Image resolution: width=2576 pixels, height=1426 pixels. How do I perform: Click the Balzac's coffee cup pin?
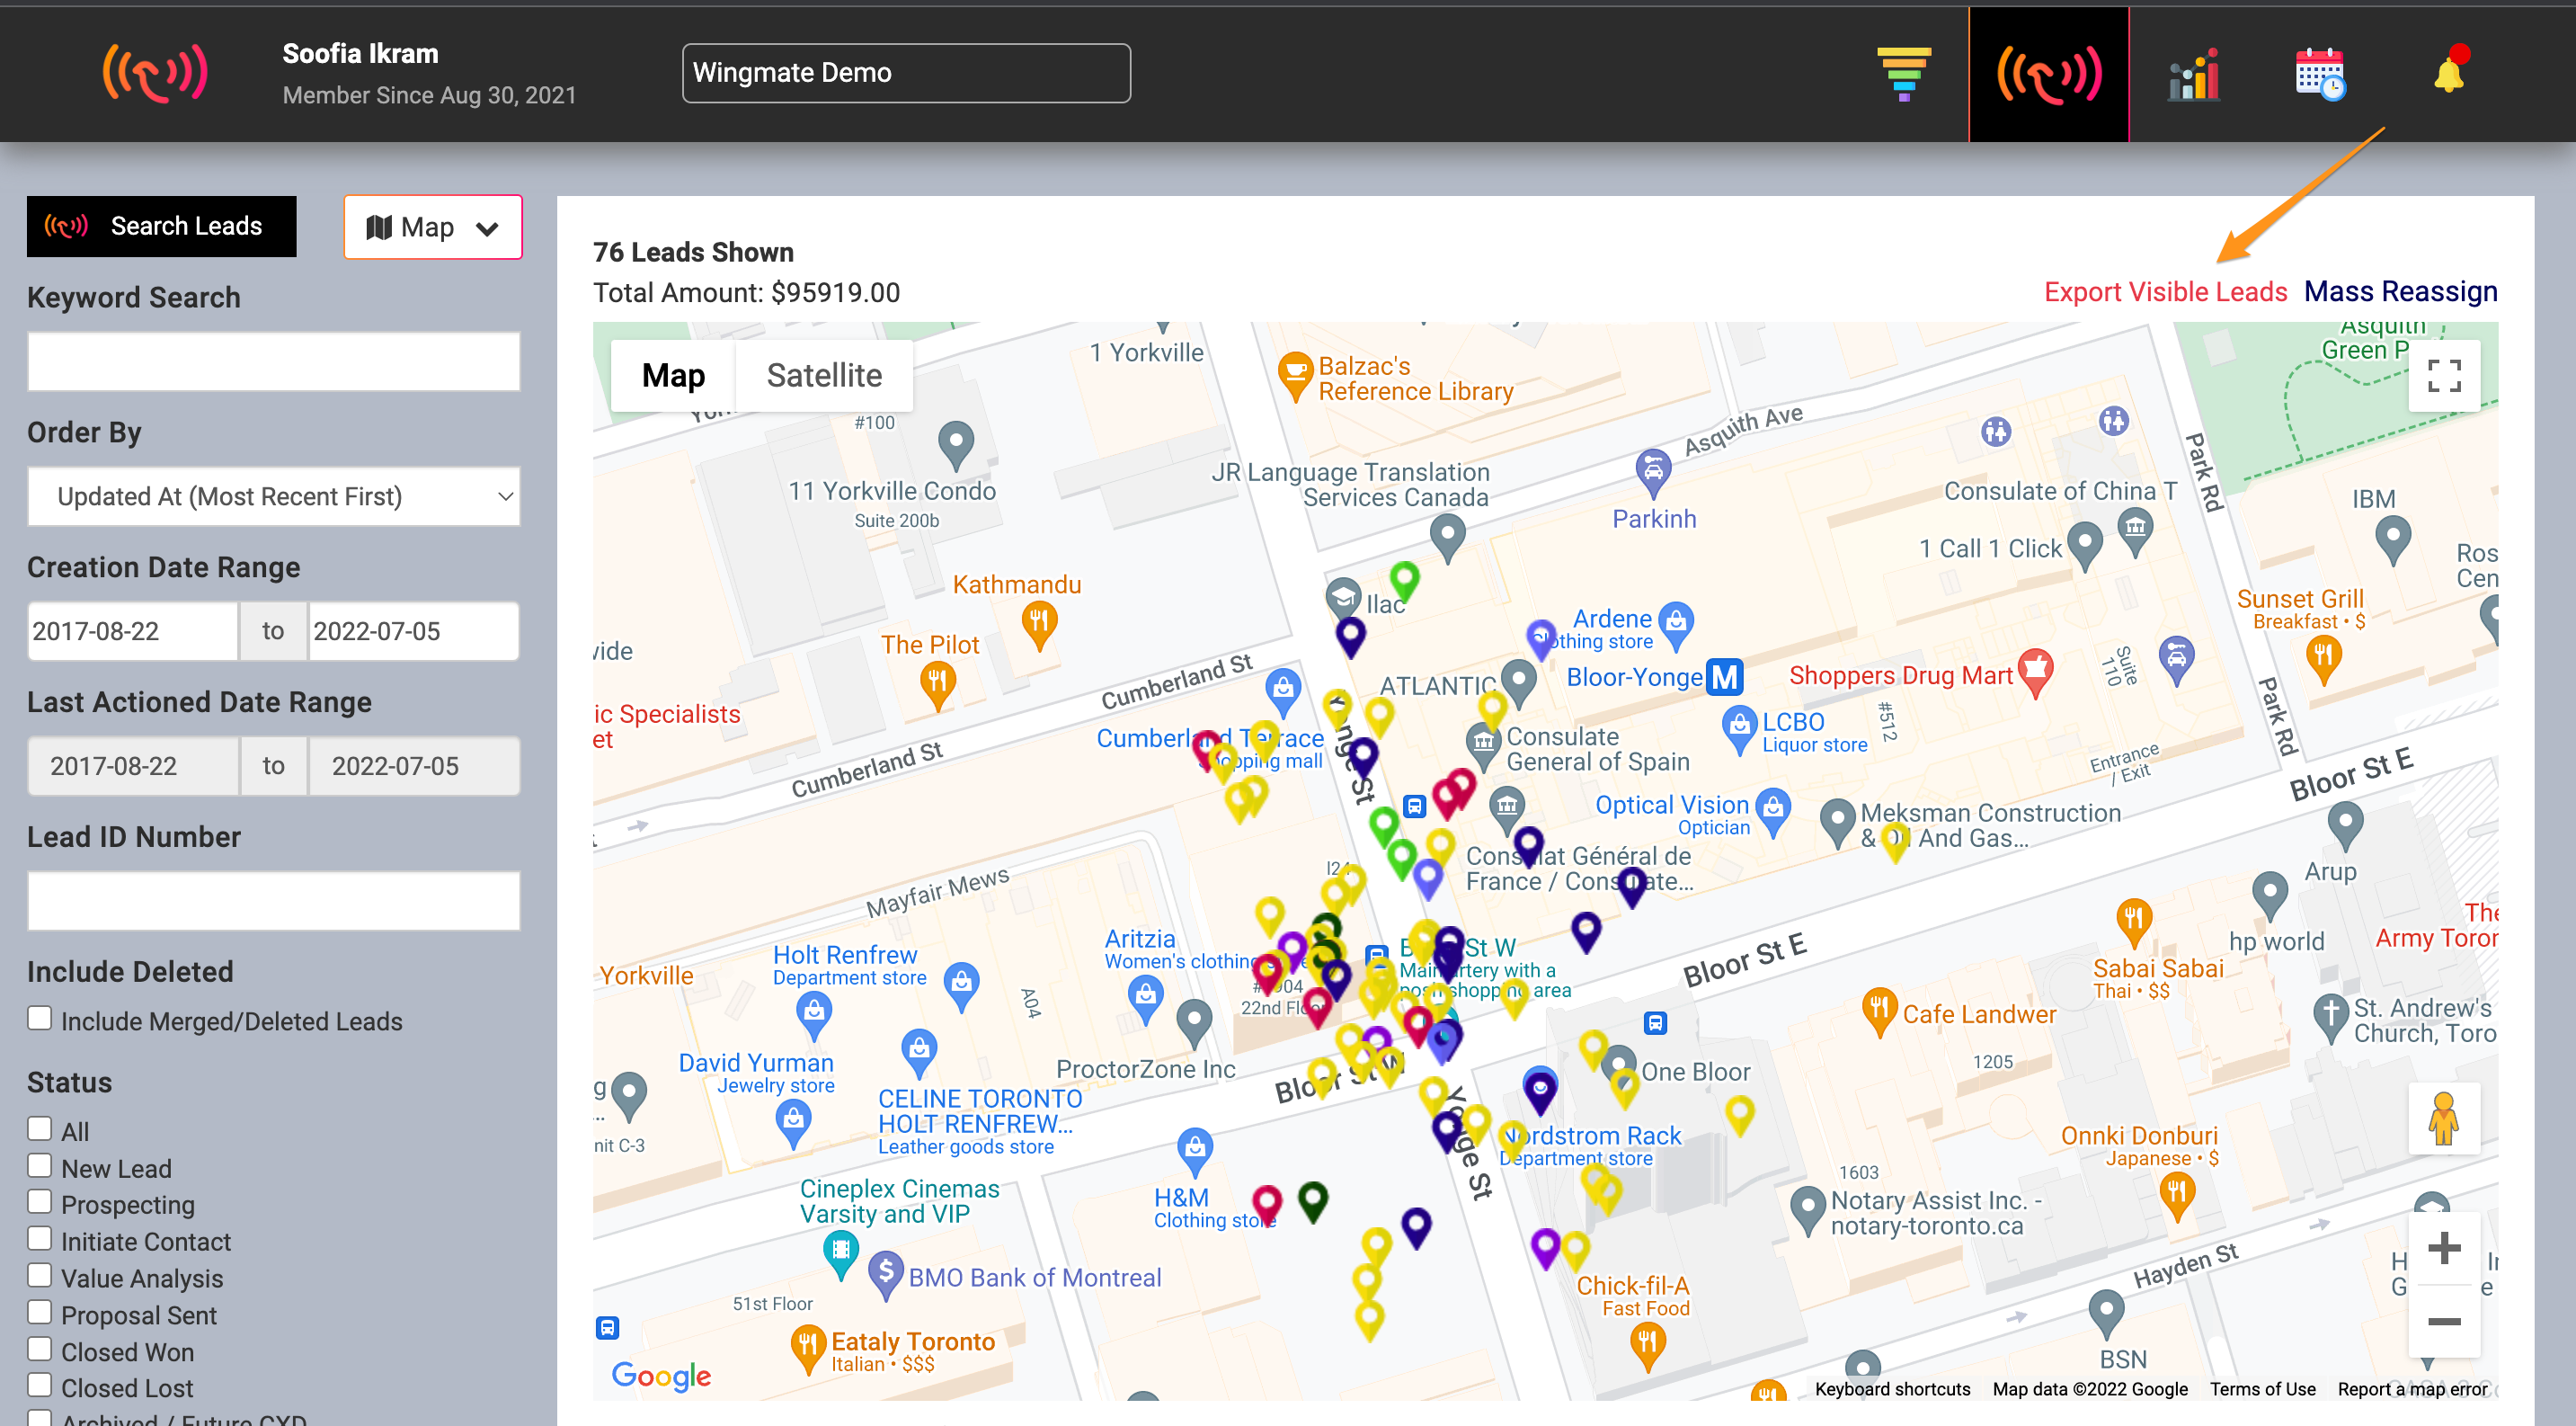[1295, 377]
